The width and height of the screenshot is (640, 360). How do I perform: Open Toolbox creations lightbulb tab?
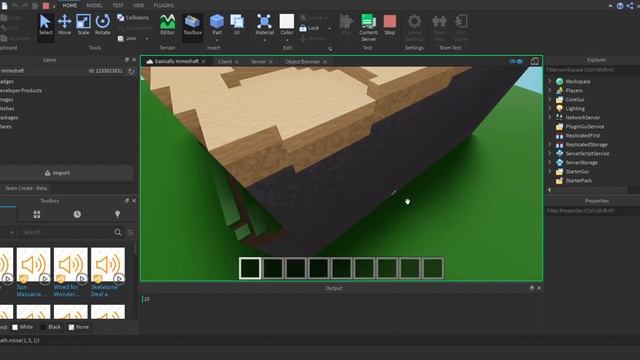(x=118, y=214)
